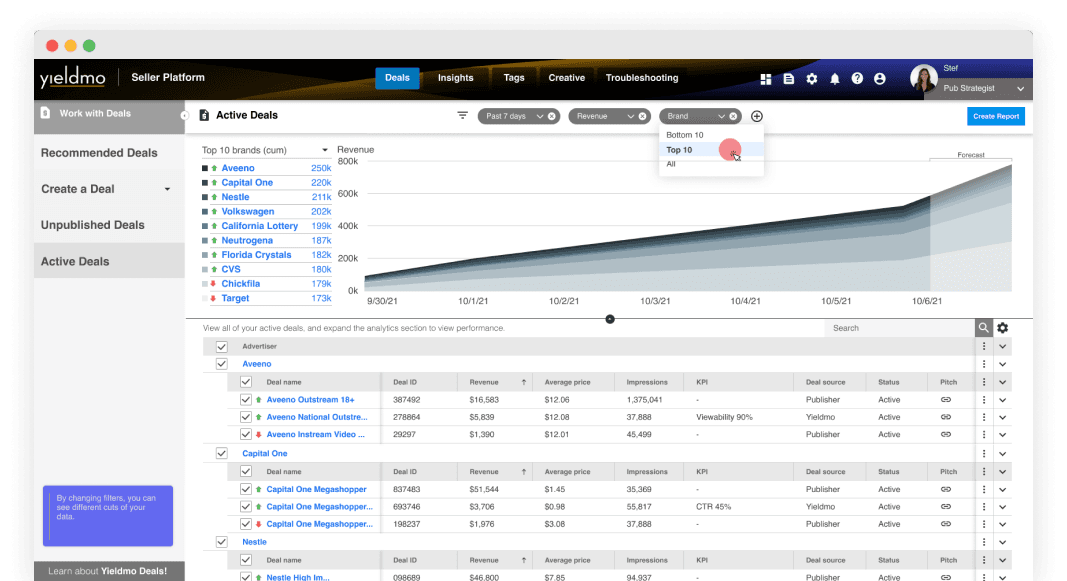Sort Aveeno deals by Revenue arrow
This screenshot has height=581, width=1067.
tap(523, 382)
